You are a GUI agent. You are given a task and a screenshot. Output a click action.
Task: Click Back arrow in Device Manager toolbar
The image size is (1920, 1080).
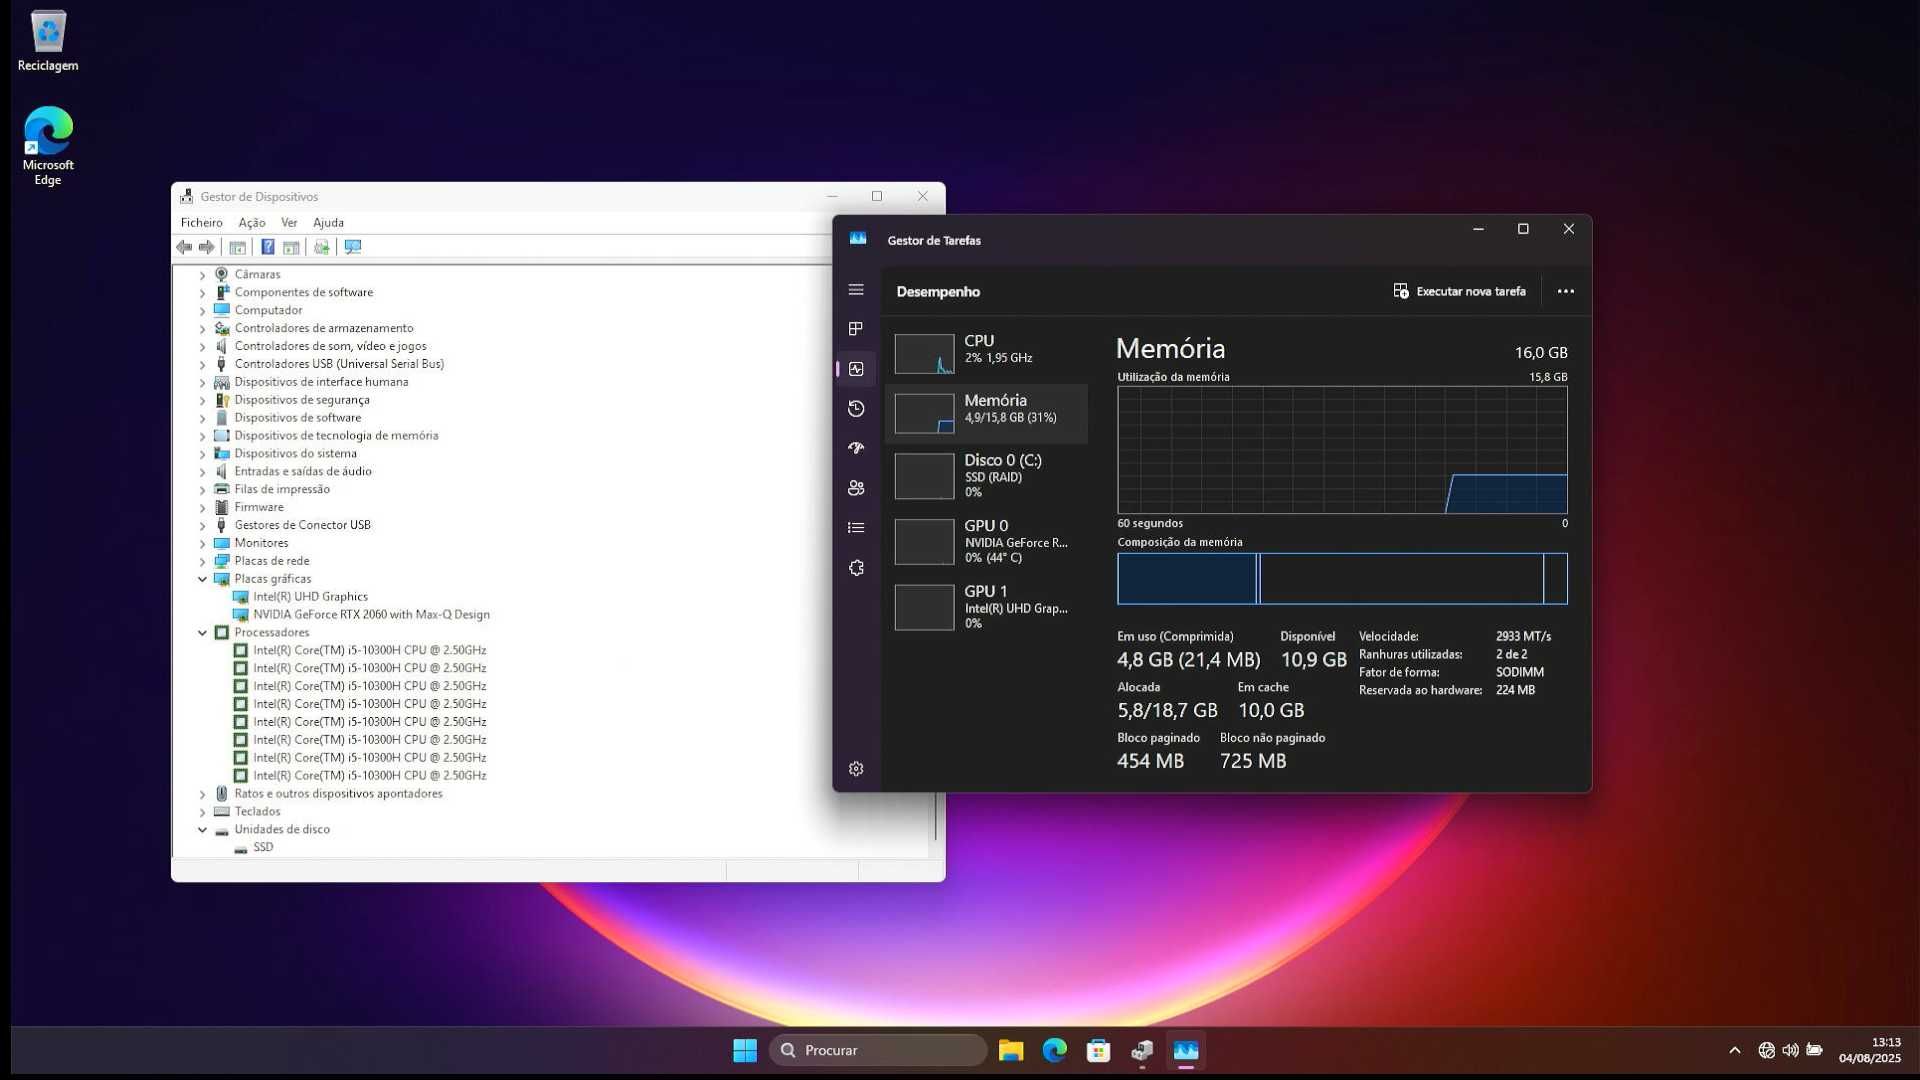[184, 247]
